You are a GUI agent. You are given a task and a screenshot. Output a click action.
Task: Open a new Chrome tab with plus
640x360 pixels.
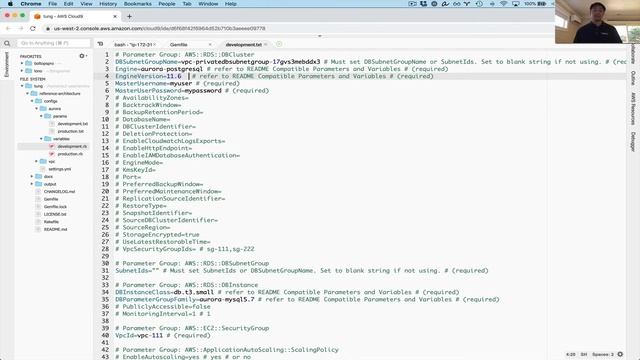click(x=129, y=16)
